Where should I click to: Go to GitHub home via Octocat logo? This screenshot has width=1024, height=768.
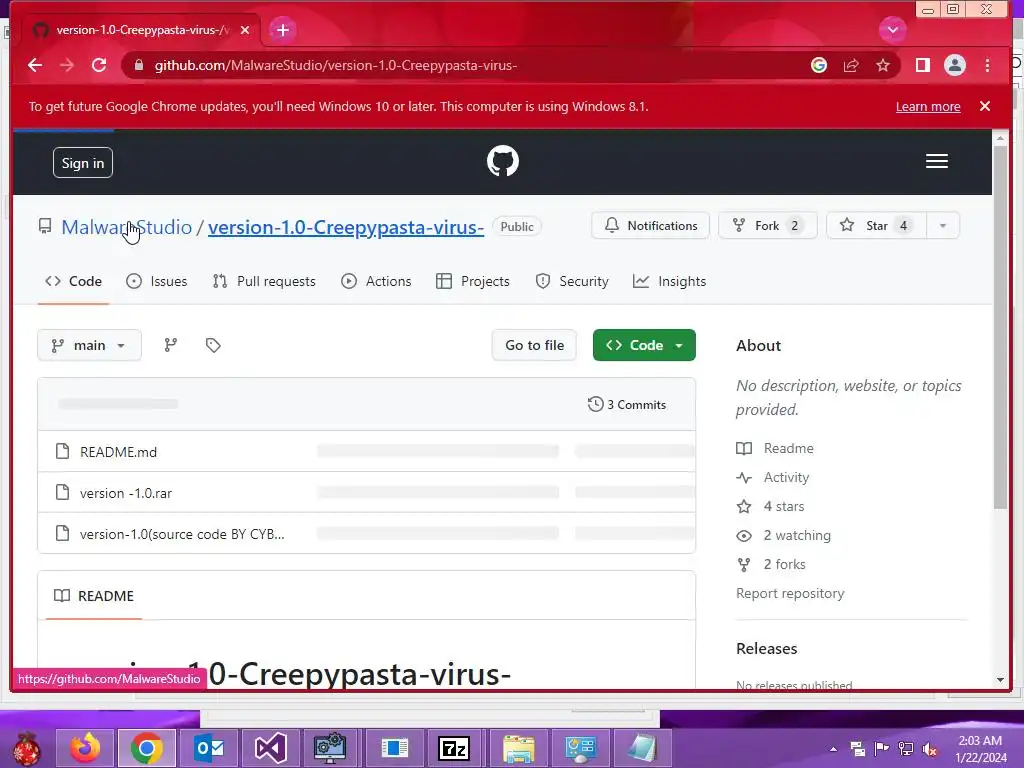point(503,161)
